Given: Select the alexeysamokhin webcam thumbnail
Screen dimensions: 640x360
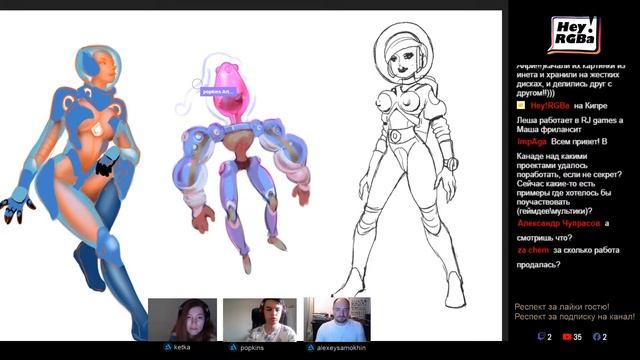Looking at the screenshot, I should tap(337, 319).
